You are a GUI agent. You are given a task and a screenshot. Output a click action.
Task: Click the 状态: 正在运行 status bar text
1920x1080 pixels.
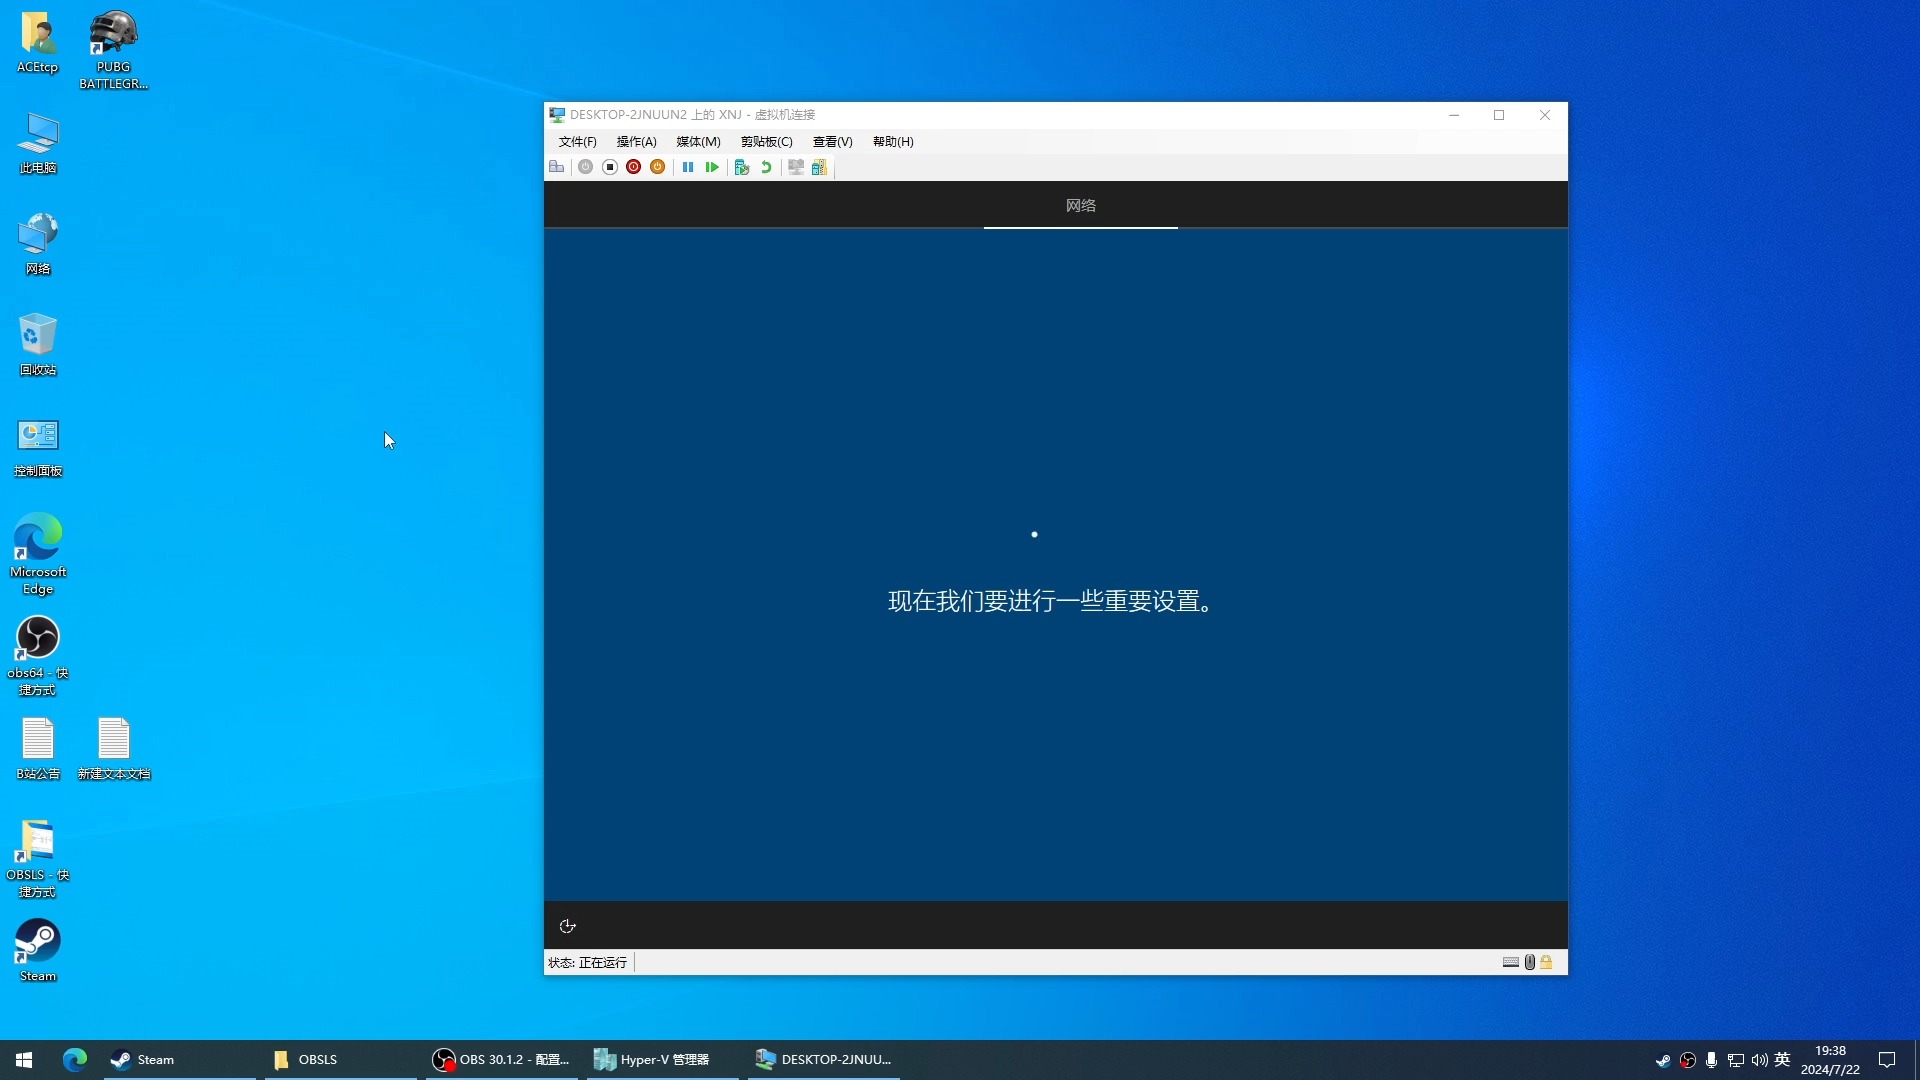pyautogui.click(x=589, y=962)
